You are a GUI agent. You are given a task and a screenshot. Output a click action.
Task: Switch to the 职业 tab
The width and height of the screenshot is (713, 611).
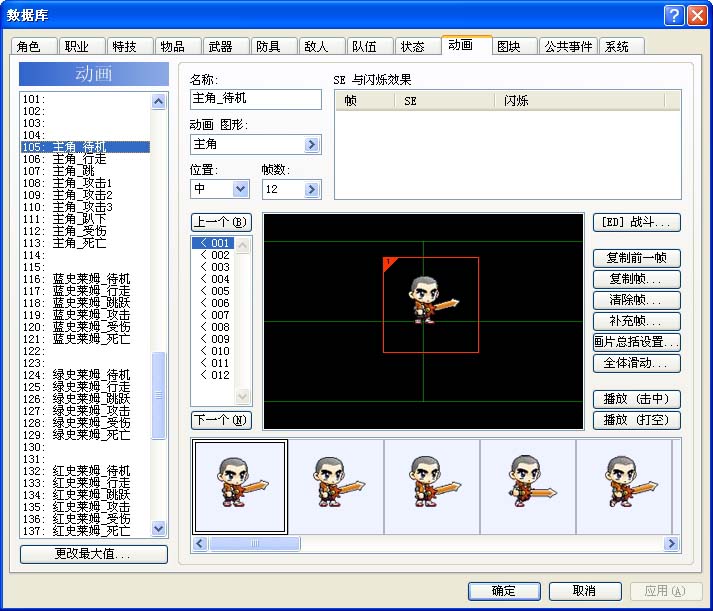82,46
